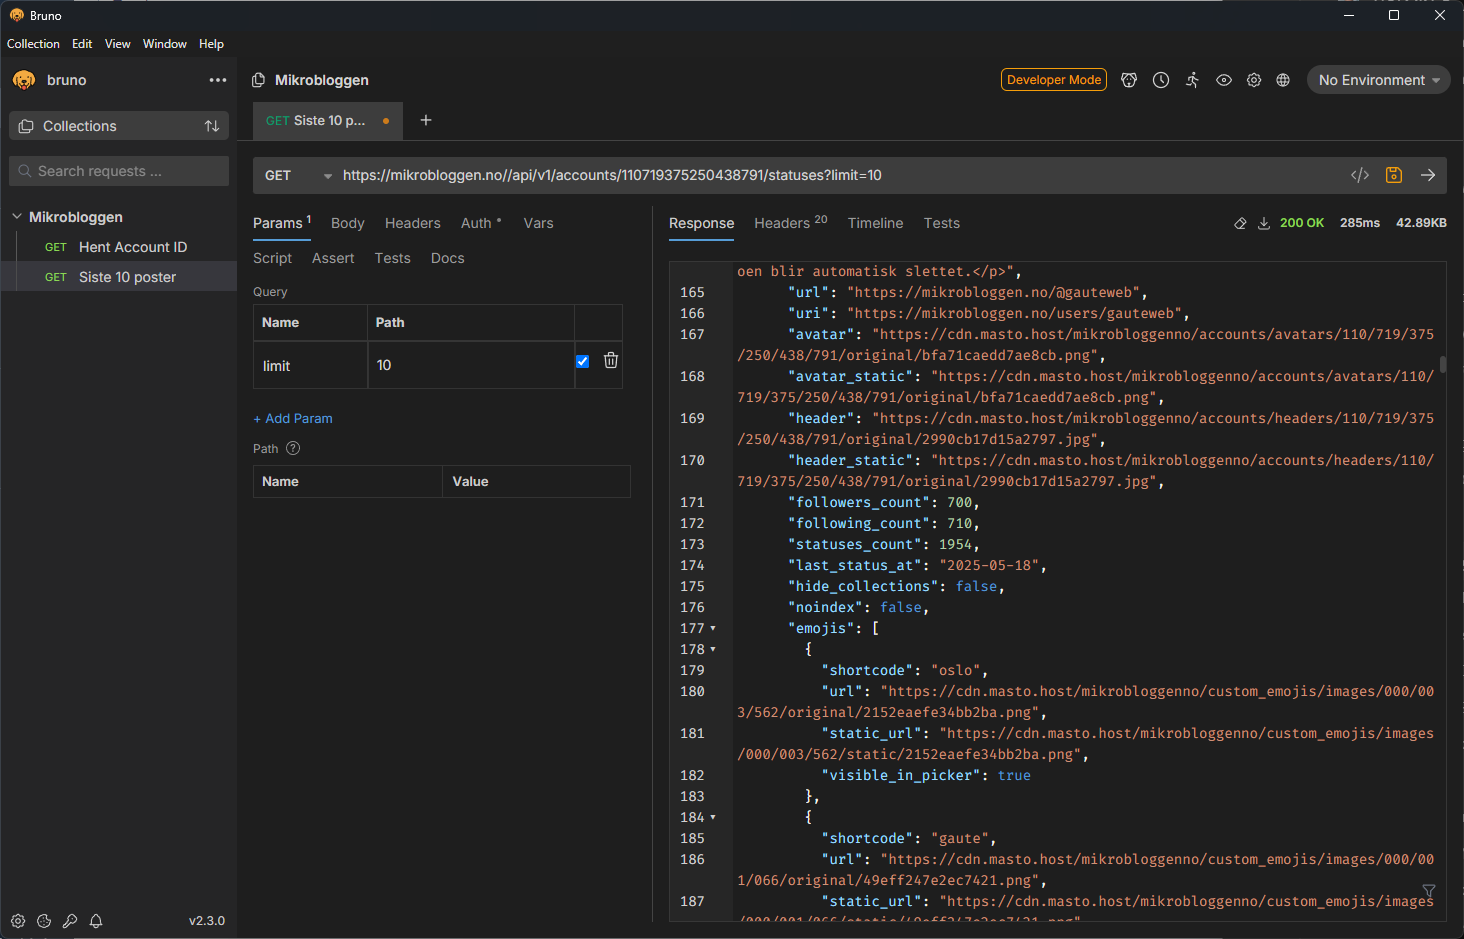Collapse the JSON fold at line 178
1464x939 pixels.
(x=713, y=649)
